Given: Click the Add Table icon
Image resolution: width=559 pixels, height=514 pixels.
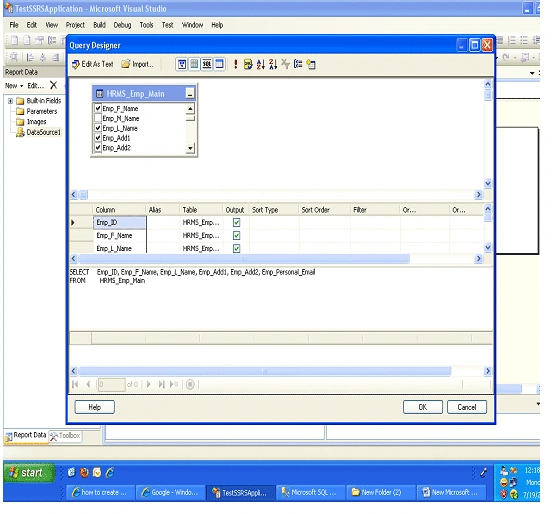Looking at the screenshot, I should click(x=311, y=65).
